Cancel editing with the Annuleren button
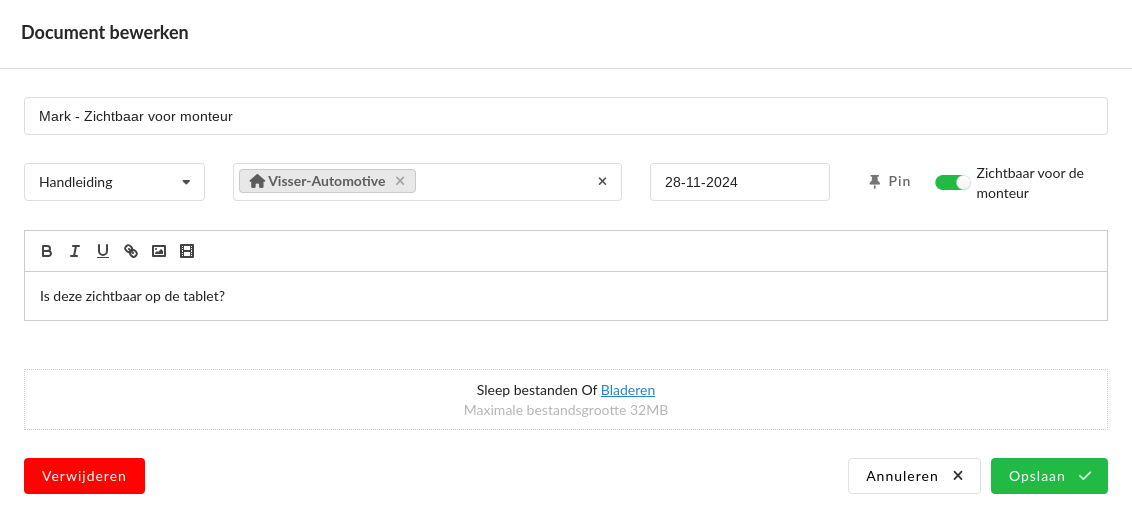 pyautogui.click(x=913, y=476)
